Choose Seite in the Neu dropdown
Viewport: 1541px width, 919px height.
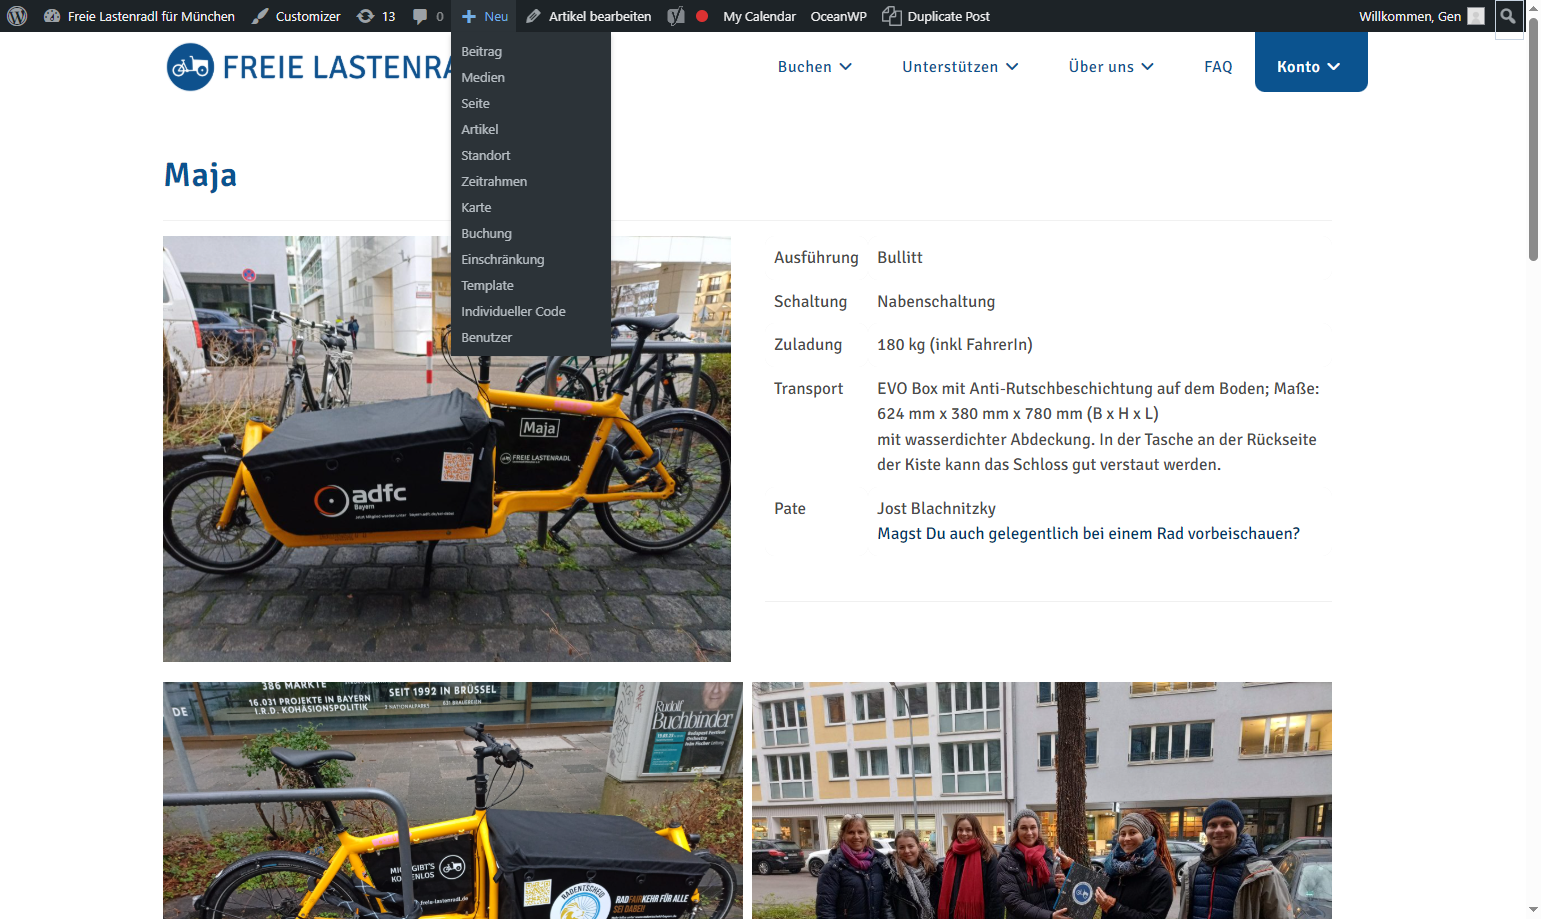531,103
